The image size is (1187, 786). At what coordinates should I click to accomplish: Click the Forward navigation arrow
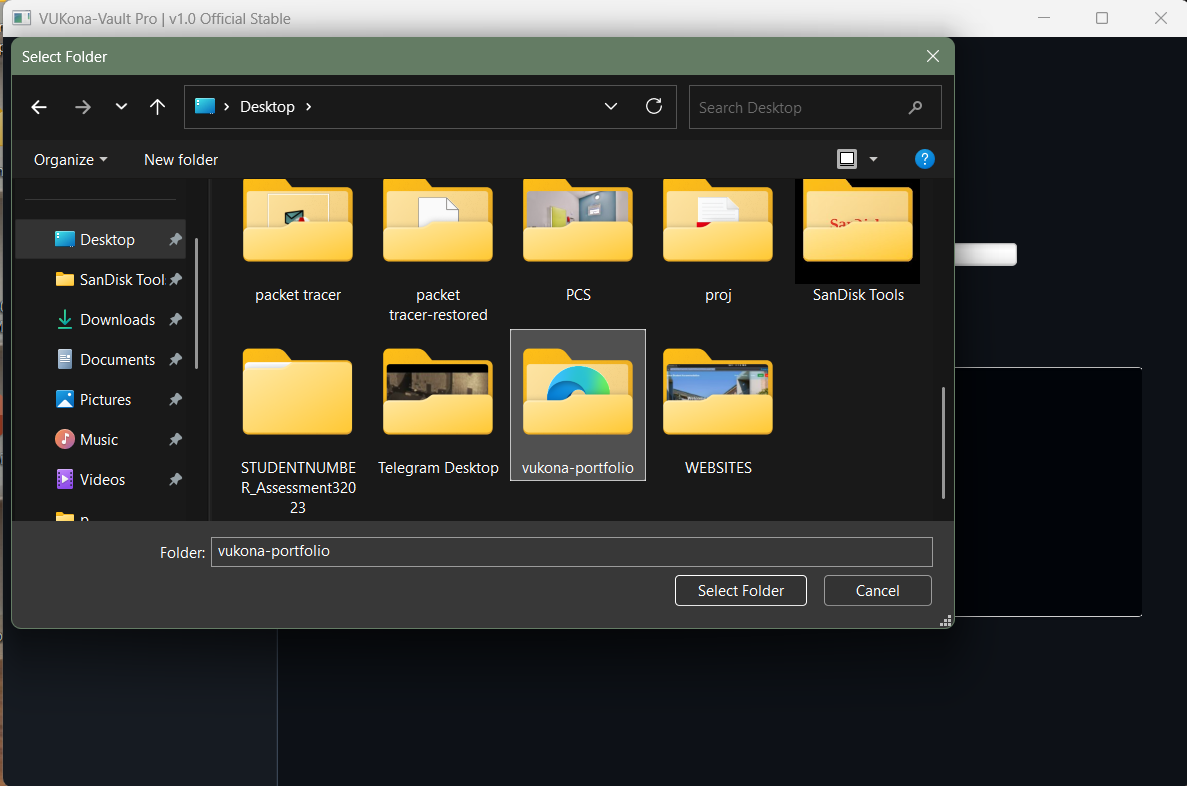point(83,106)
